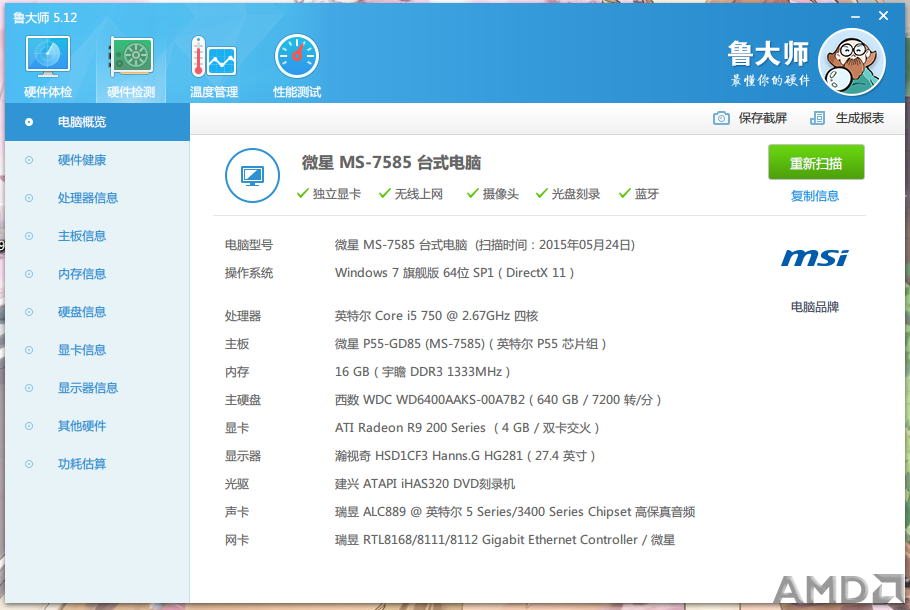Click the ATI Radeon R9 200 Series value

point(467,428)
